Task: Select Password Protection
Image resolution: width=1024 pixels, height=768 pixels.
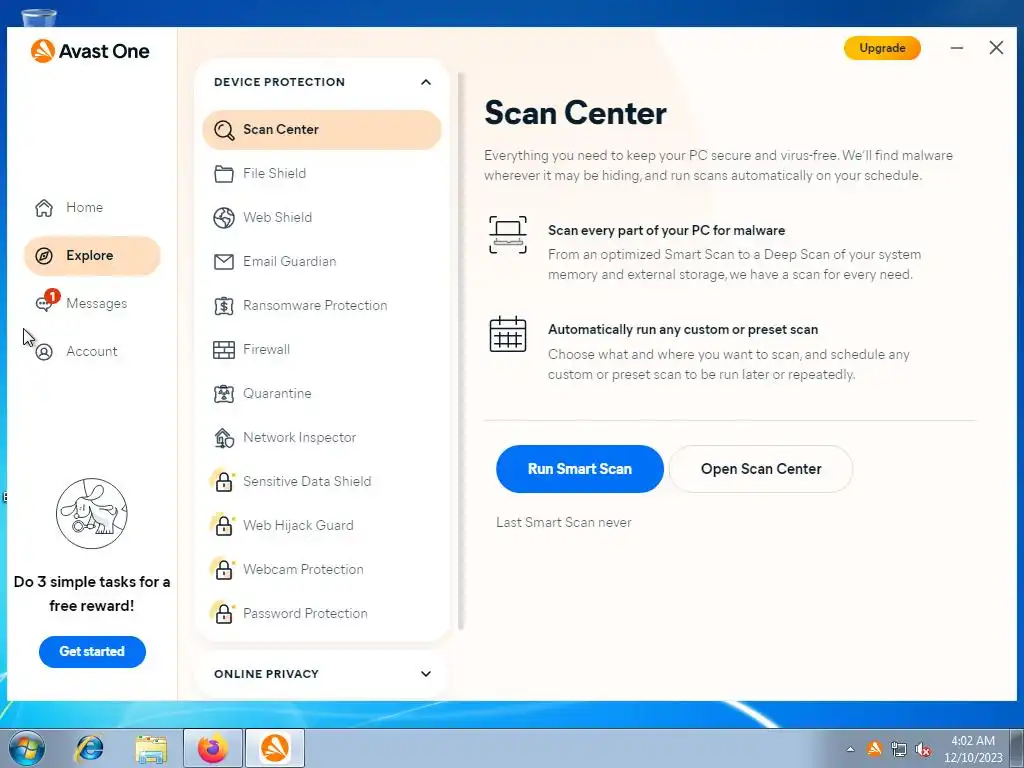Action: 322,614
